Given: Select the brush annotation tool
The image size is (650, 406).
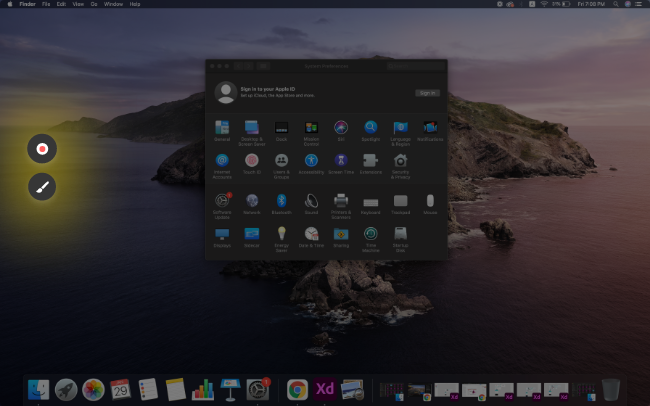Looking at the screenshot, I should coord(42,187).
